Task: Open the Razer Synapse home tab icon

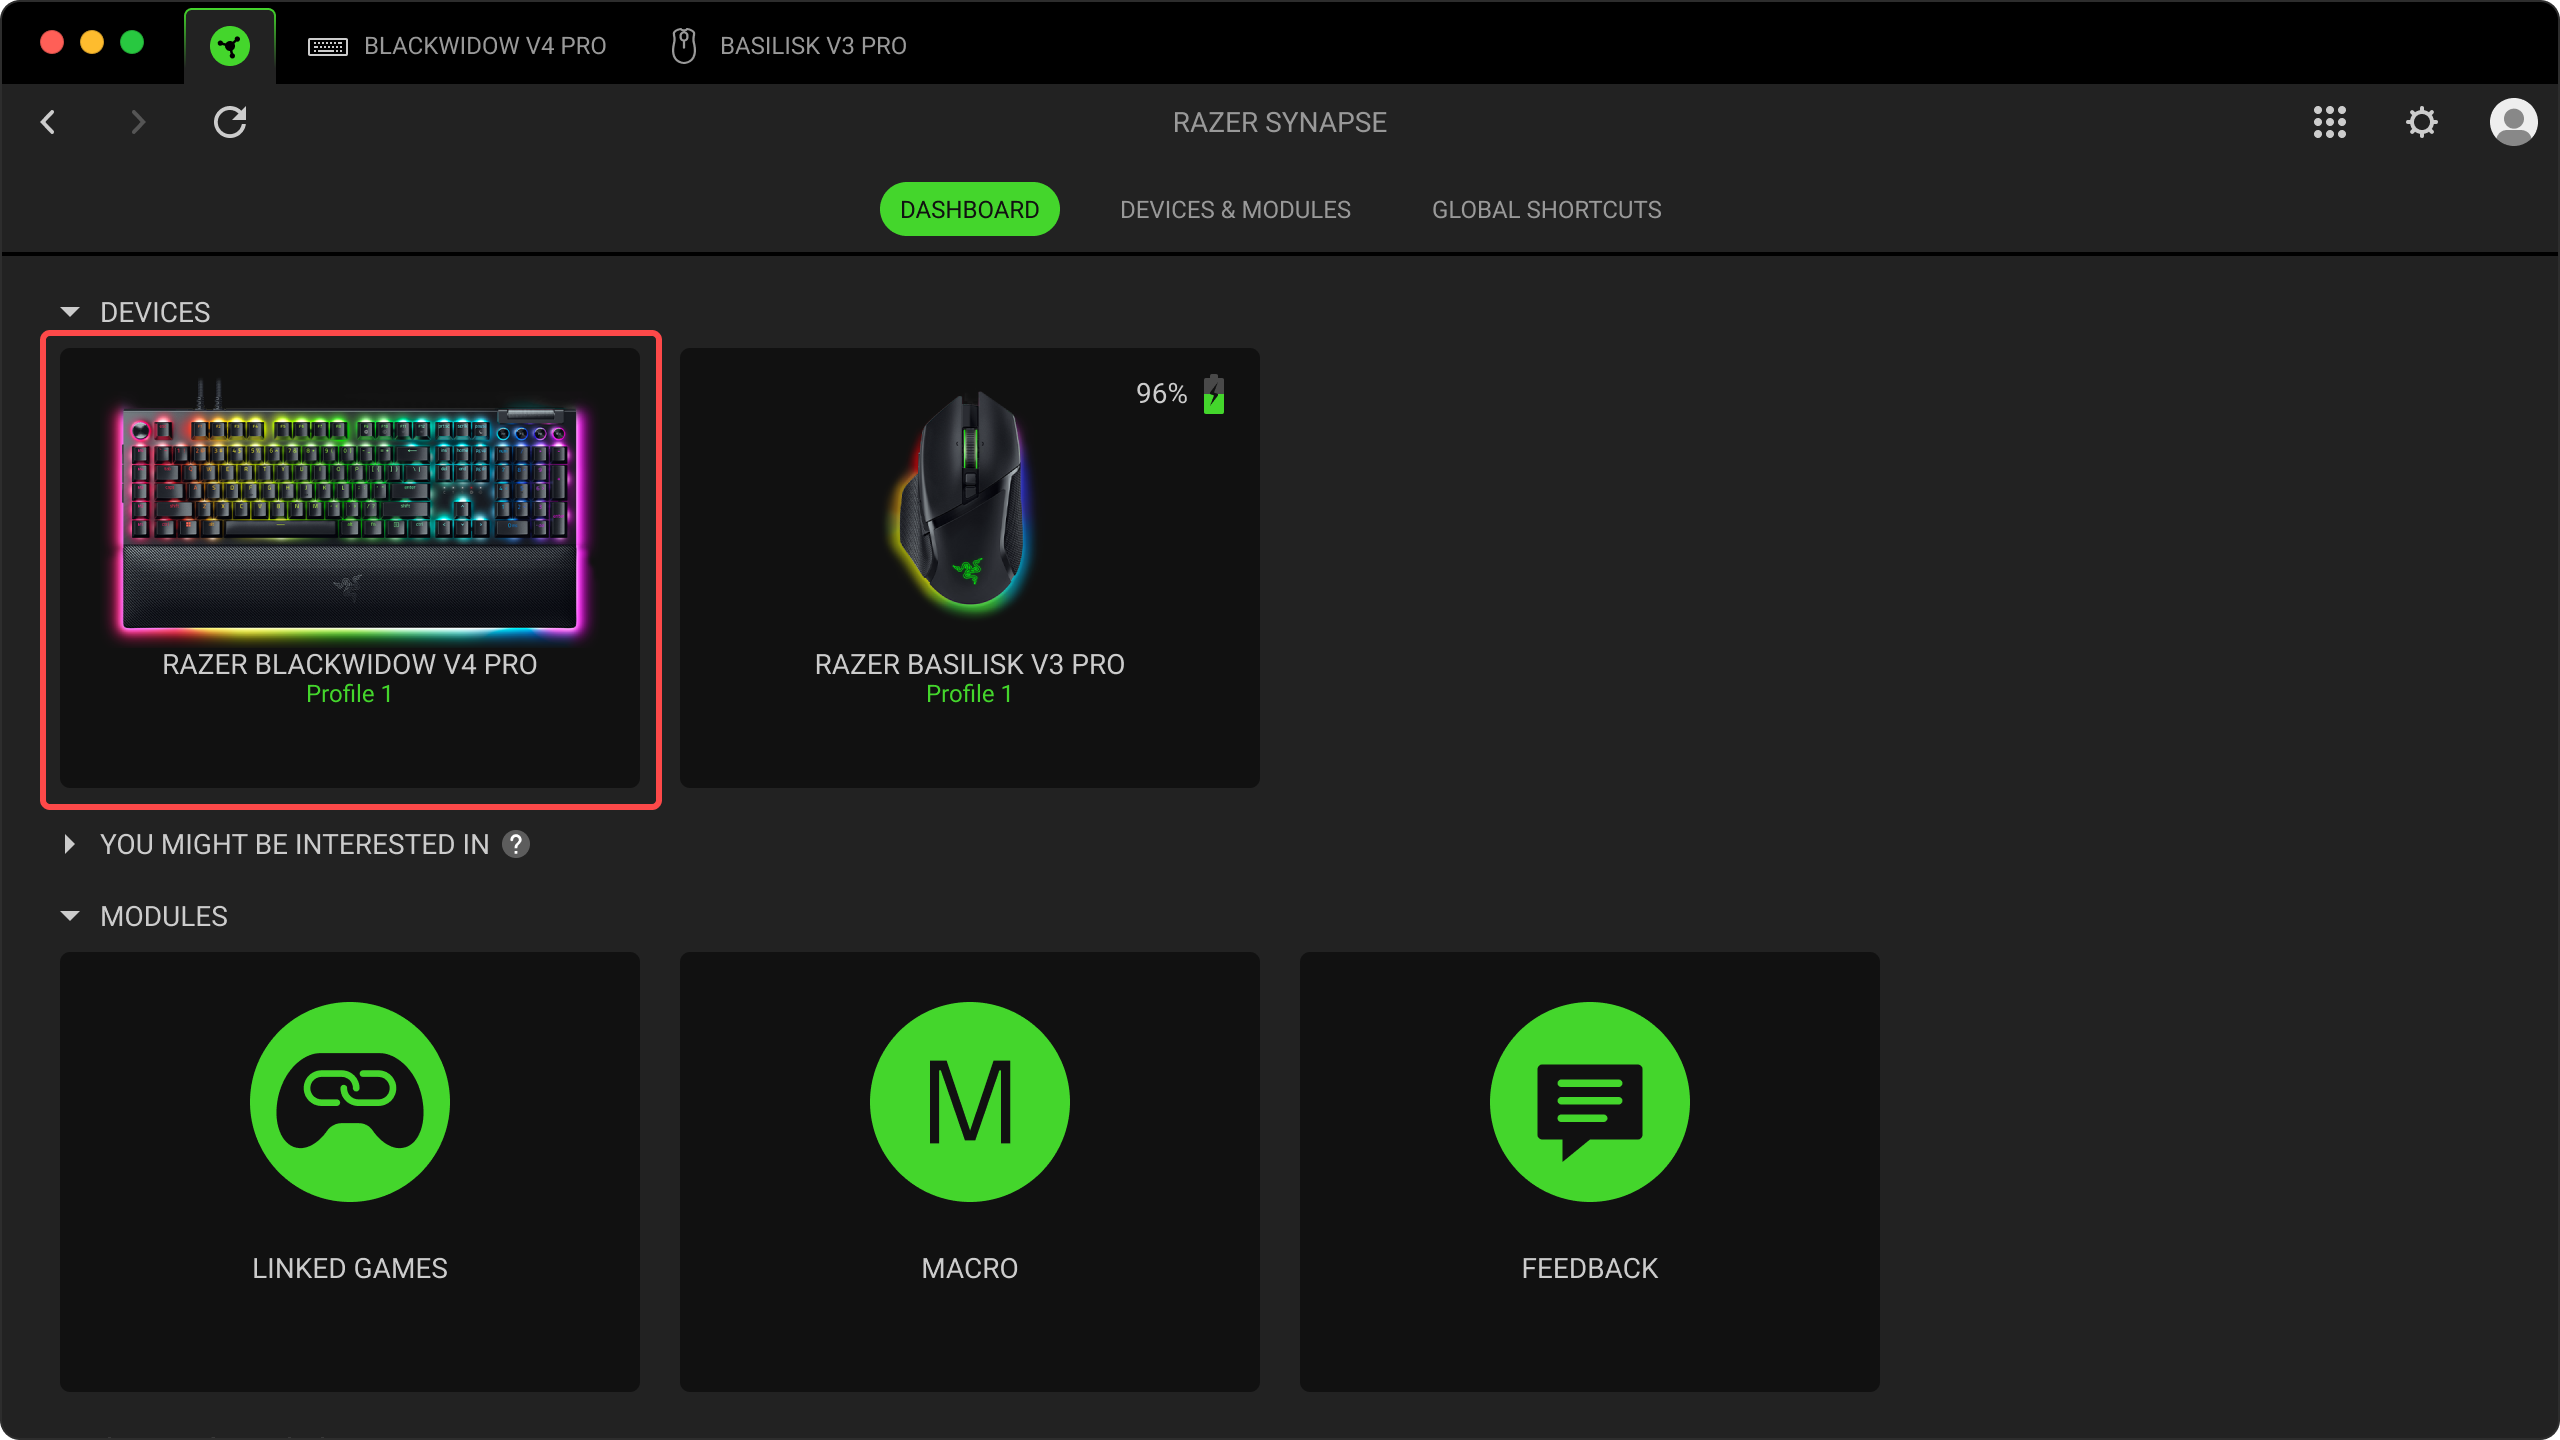Action: (230, 46)
